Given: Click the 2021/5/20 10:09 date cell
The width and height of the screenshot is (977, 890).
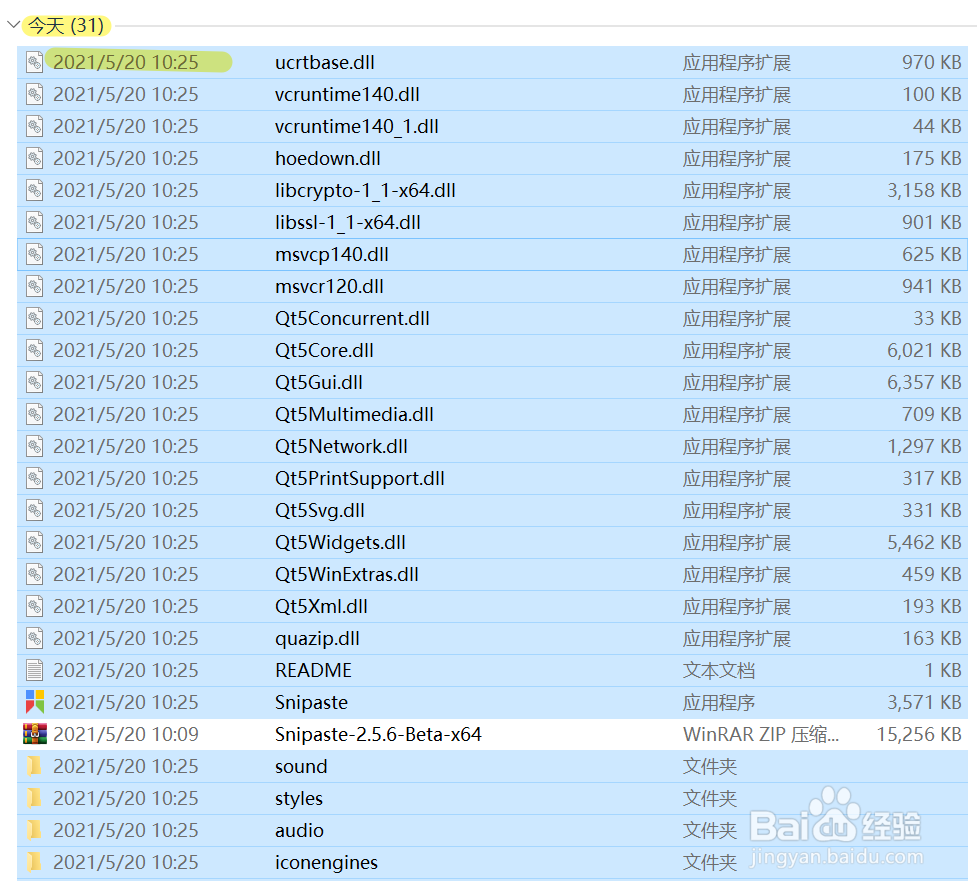Looking at the screenshot, I should [x=126, y=734].
